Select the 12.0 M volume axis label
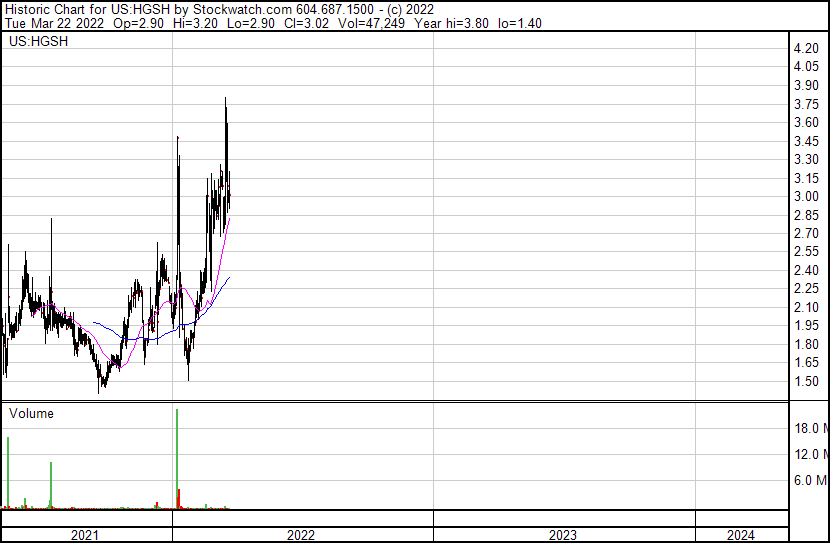The height and width of the screenshot is (543, 830). pos(810,454)
